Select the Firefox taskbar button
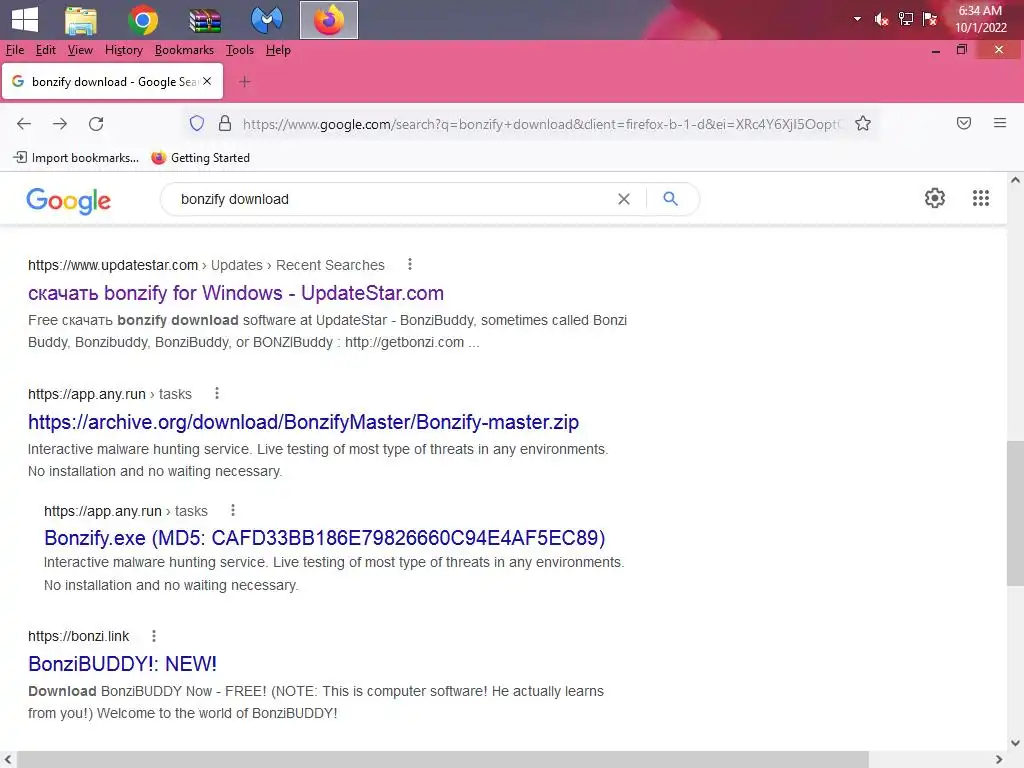This screenshot has height=768, width=1024. (328, 20)
